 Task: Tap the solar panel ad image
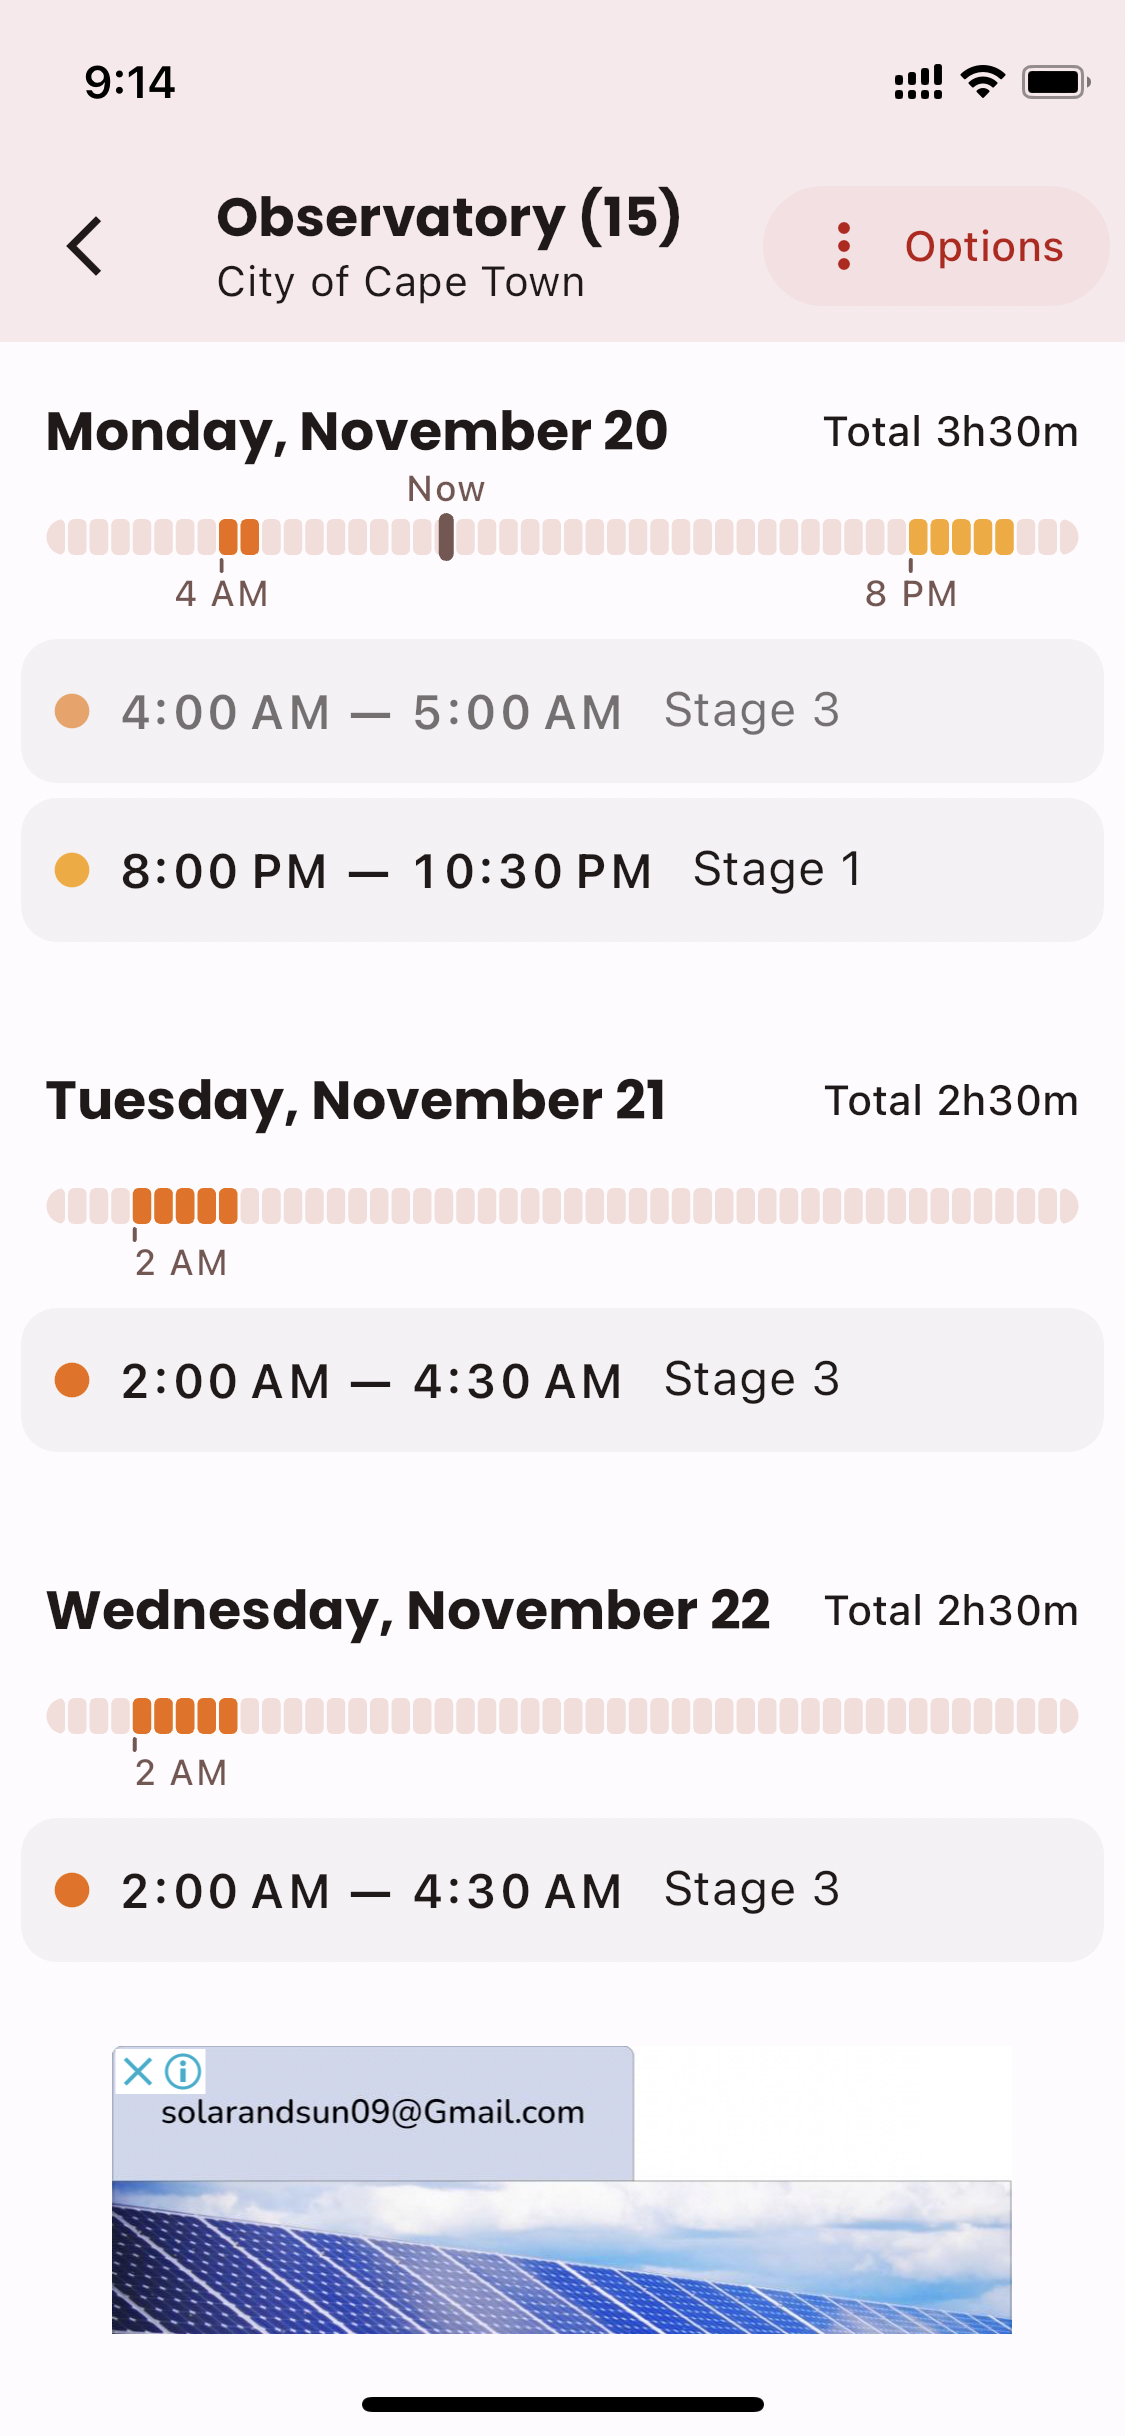562,2257
